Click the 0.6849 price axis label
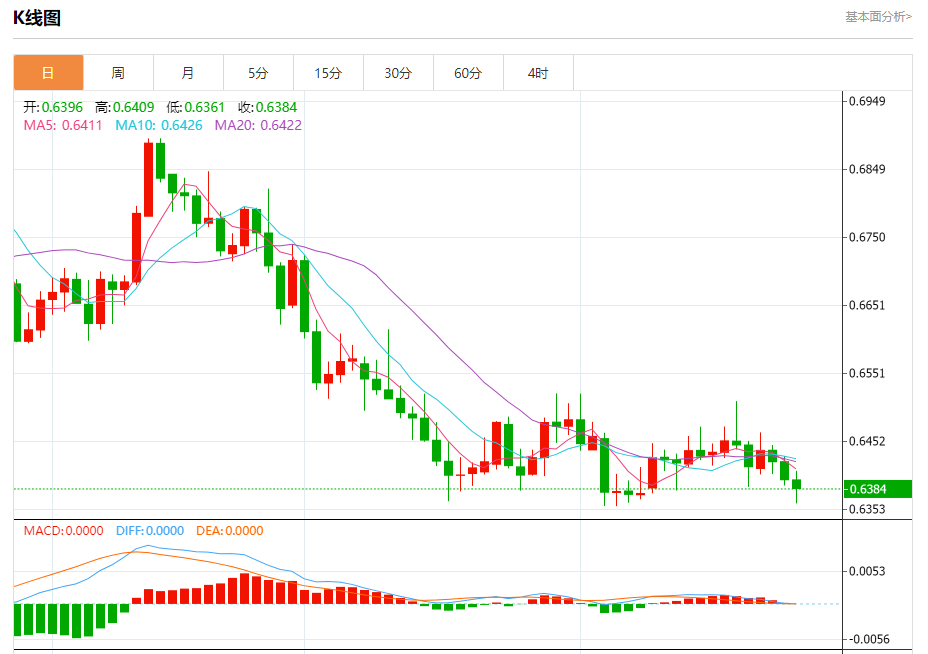 click(x=867, y=169)
